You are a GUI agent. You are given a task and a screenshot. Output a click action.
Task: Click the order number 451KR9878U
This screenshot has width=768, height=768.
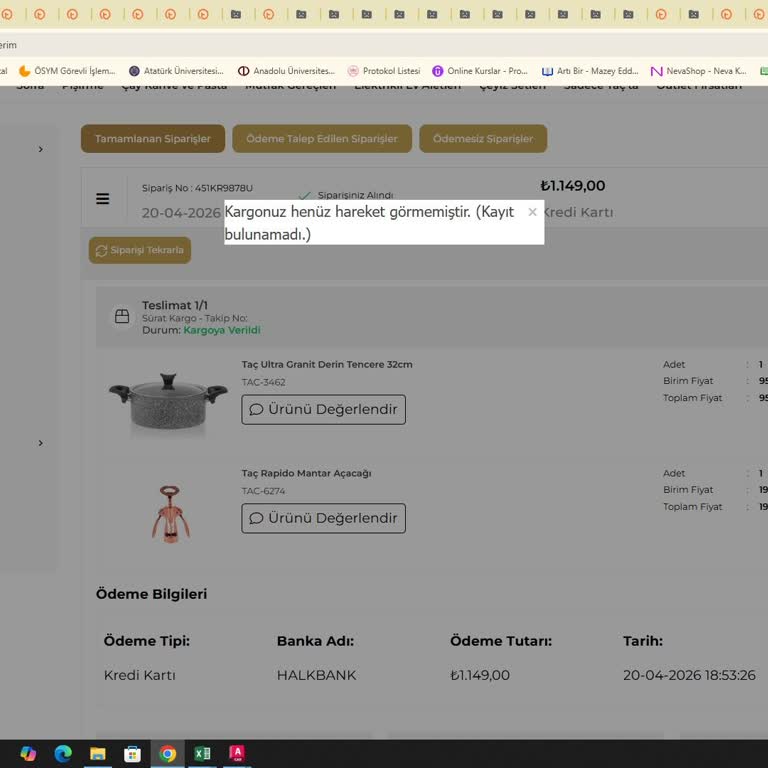coord(224,188)
